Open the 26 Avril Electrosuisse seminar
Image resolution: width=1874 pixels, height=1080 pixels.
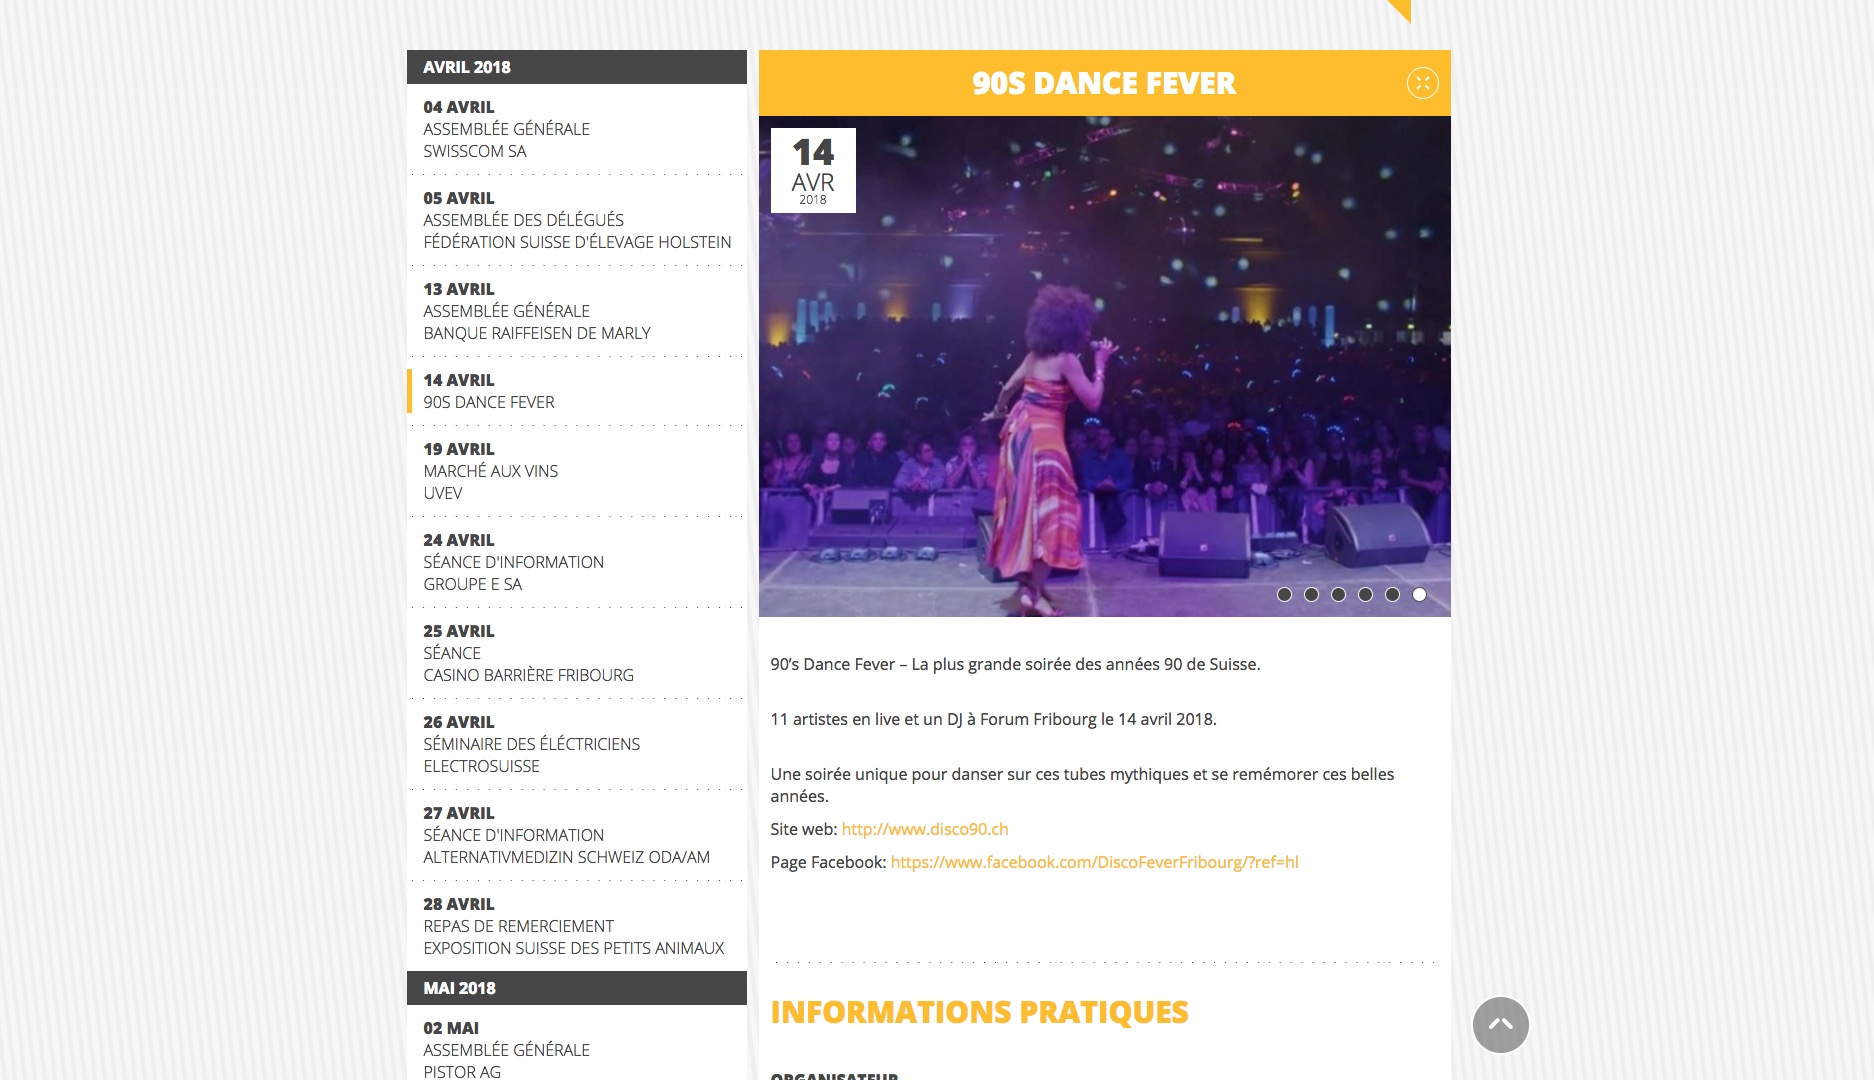coord(577,744)
